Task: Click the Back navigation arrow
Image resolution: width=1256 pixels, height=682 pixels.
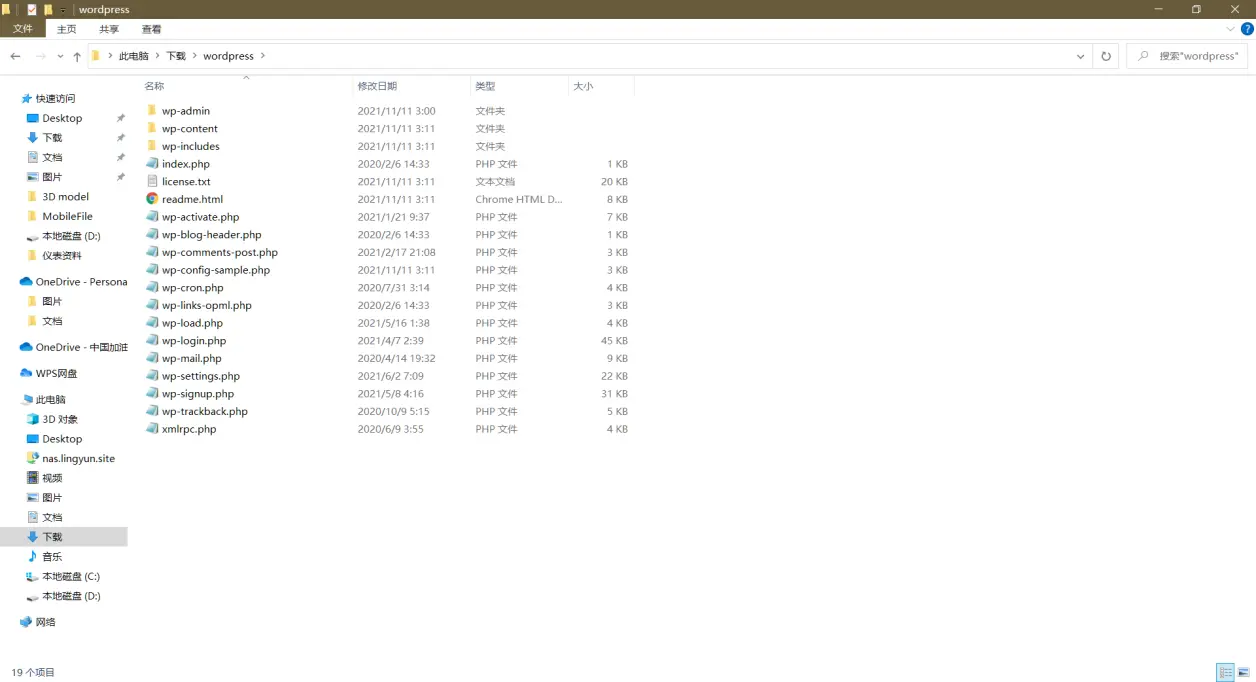Action: tap(15, 56)
